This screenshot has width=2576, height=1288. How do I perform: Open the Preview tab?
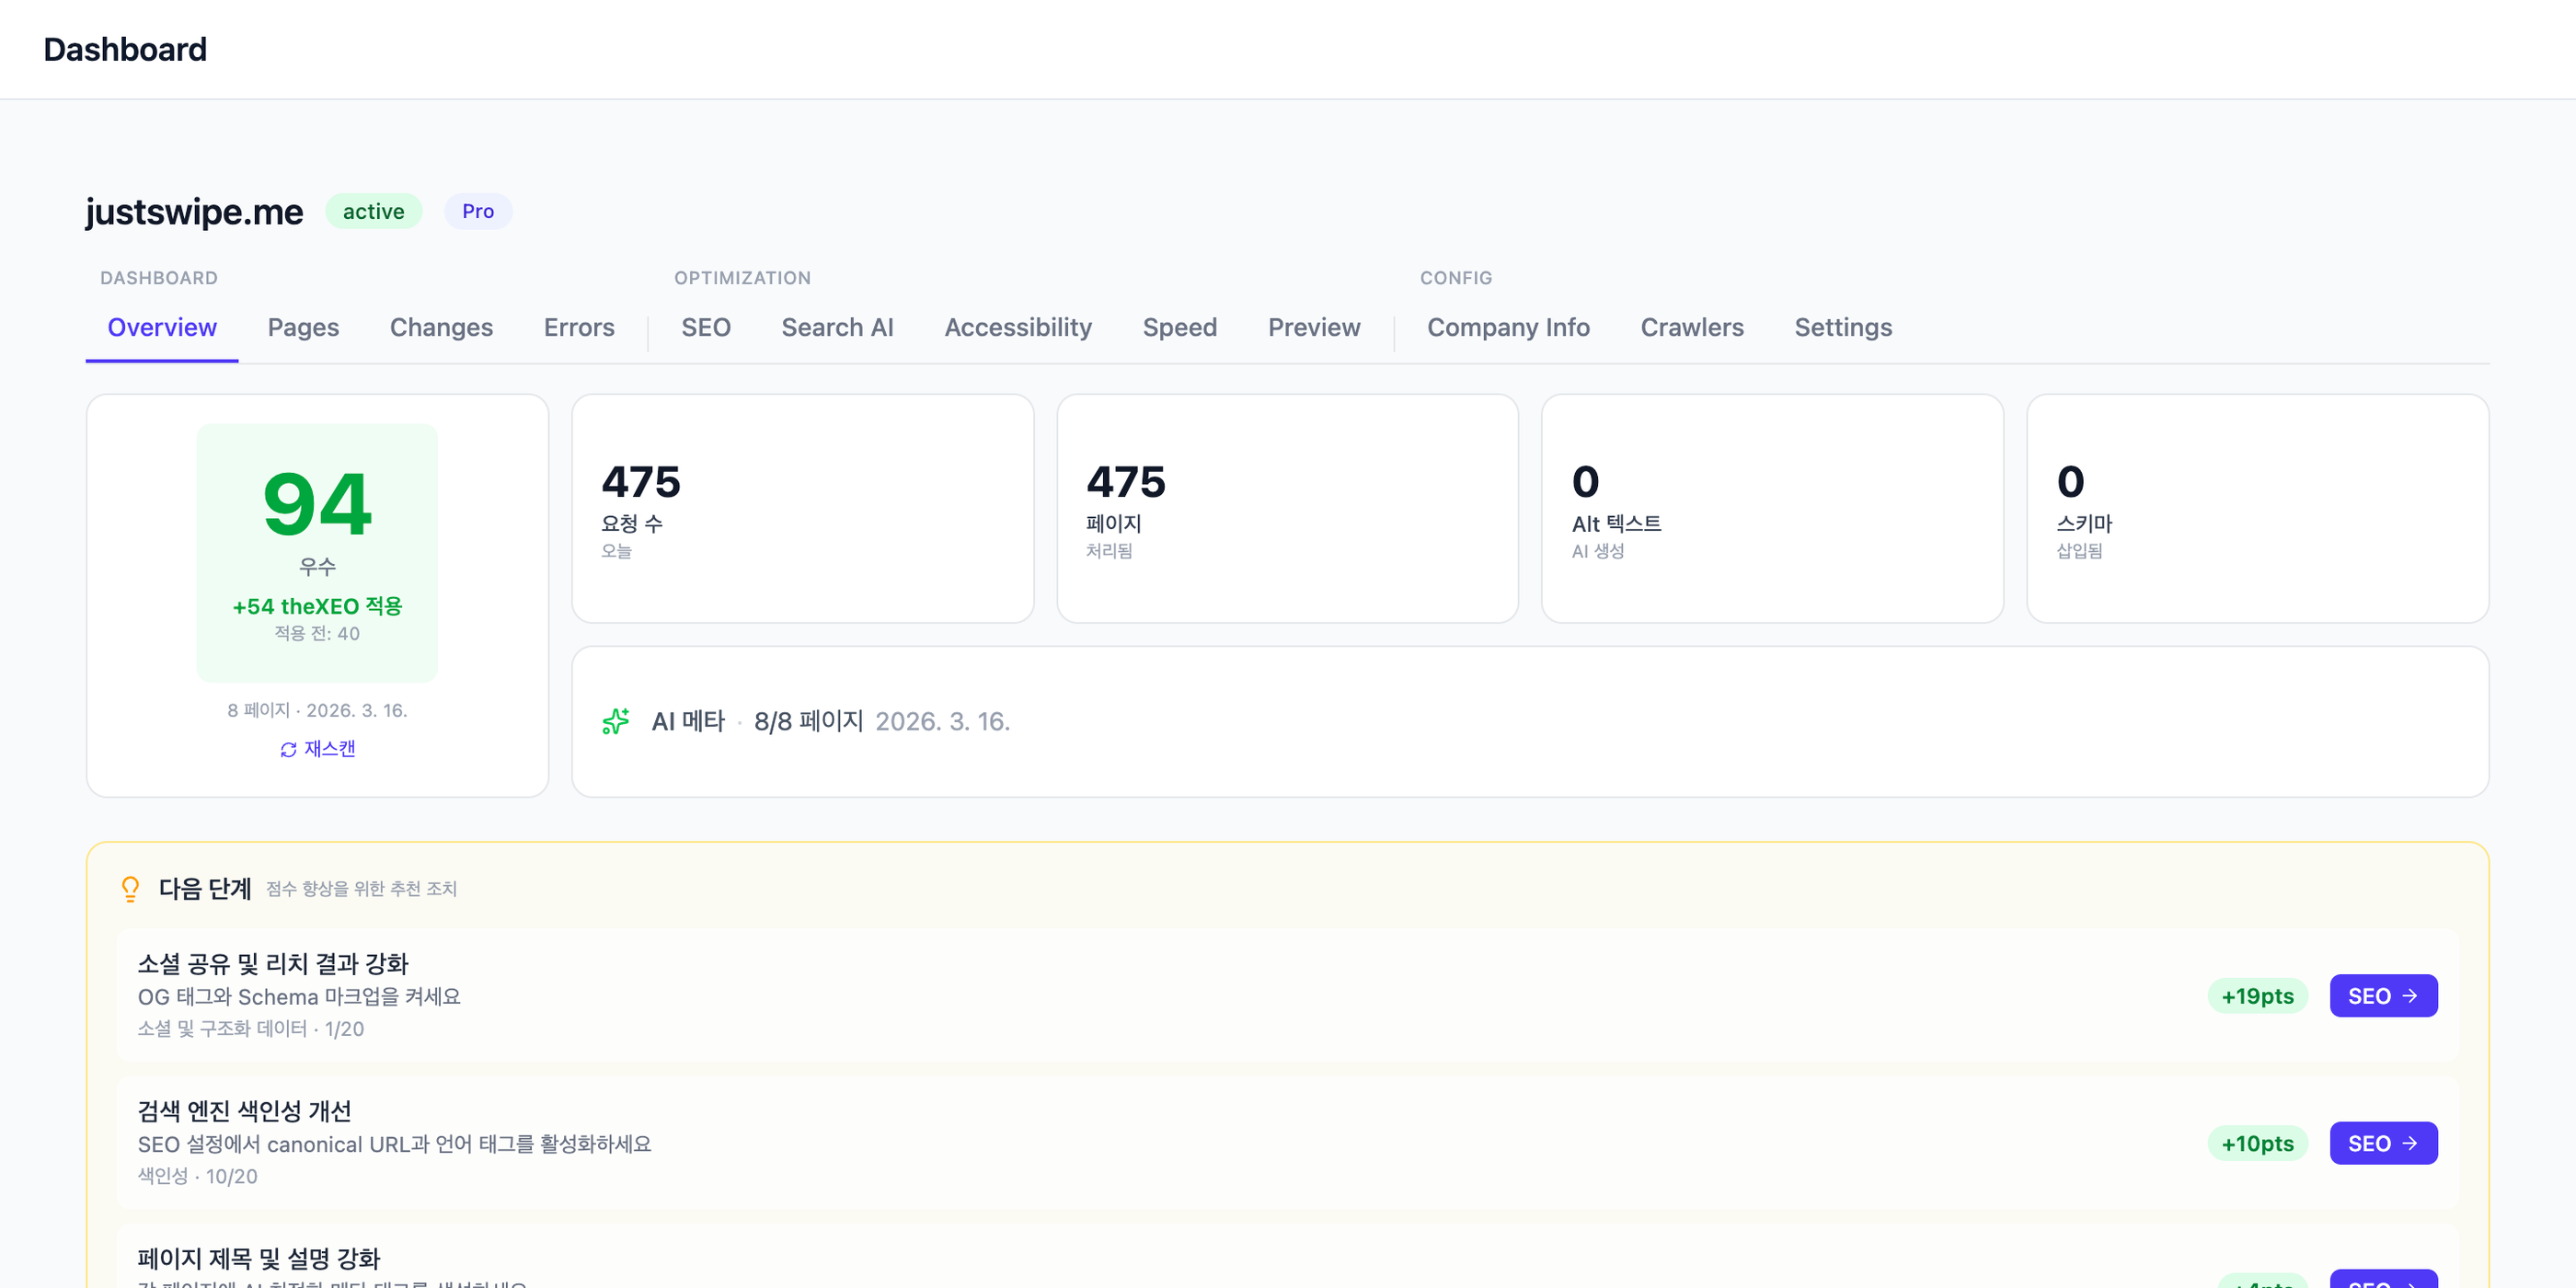coord(1313,328)
